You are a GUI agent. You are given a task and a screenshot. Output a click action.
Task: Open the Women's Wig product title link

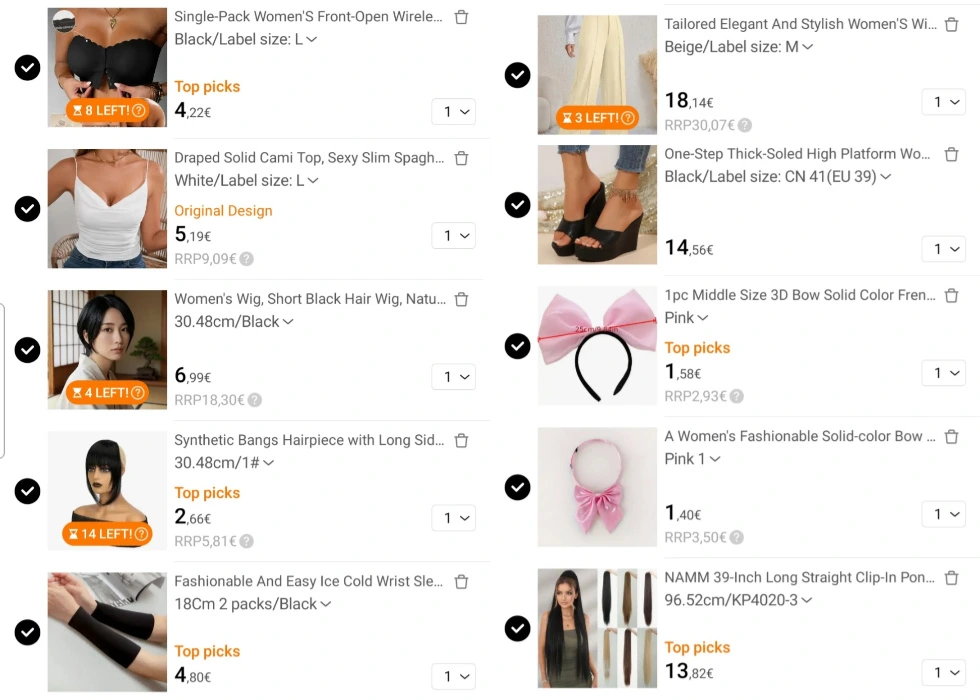click(309, 299)
